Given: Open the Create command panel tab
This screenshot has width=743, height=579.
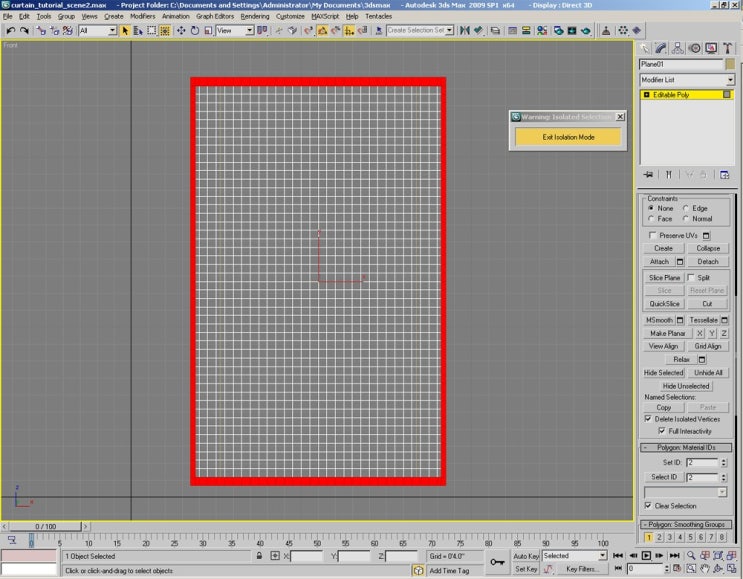Looking at the screenshot, I should (646, 47).
